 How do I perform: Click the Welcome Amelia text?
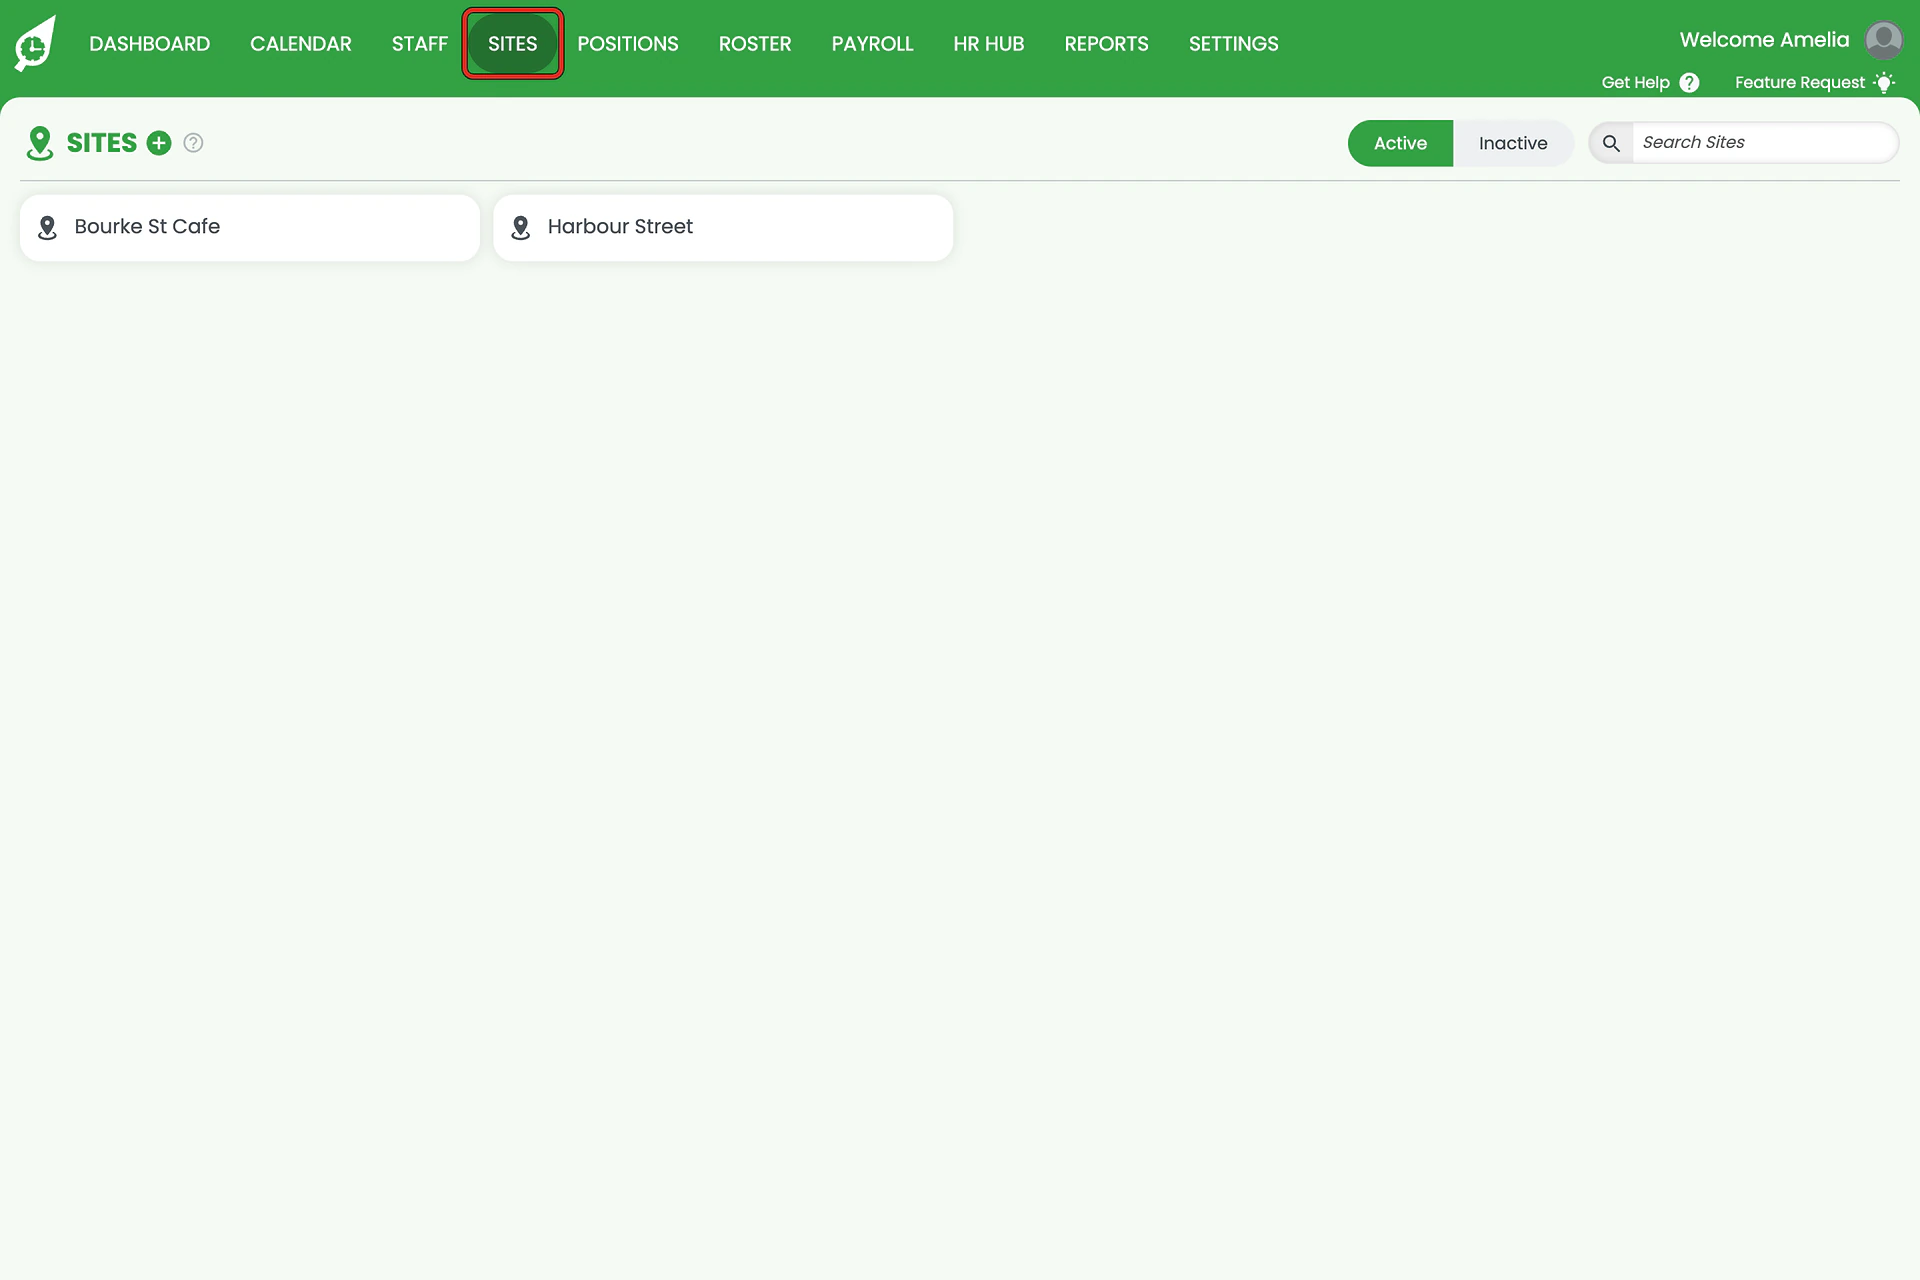click(1765, 40)
